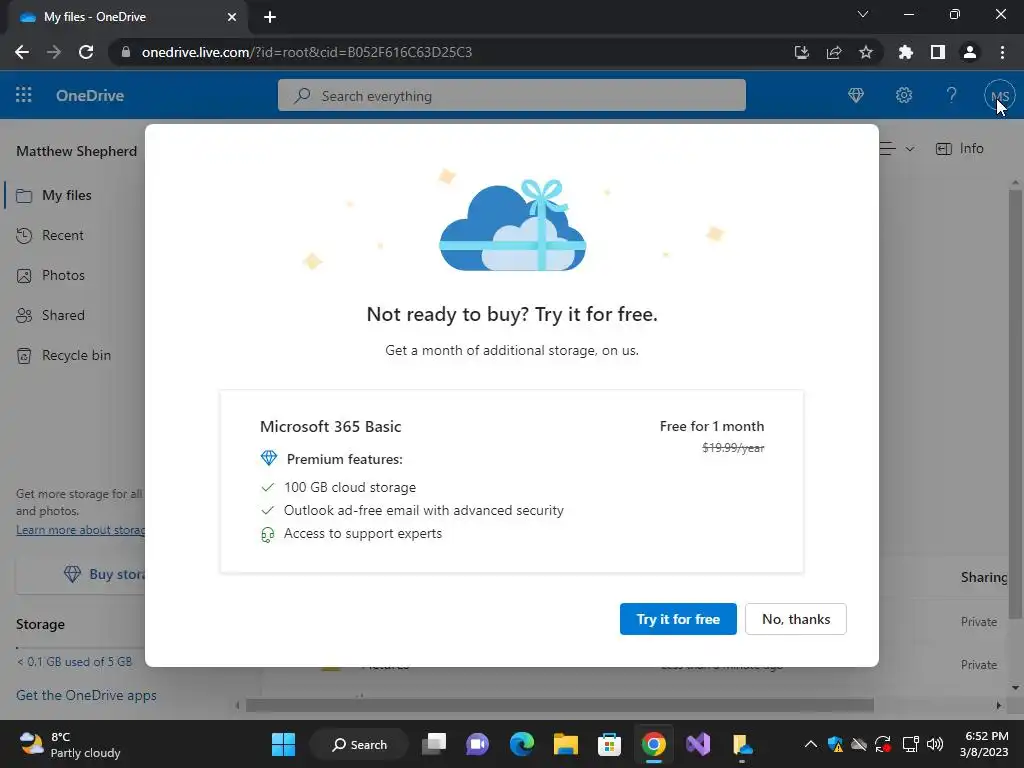Open the Windows Start menu

(x=283, y=744)
